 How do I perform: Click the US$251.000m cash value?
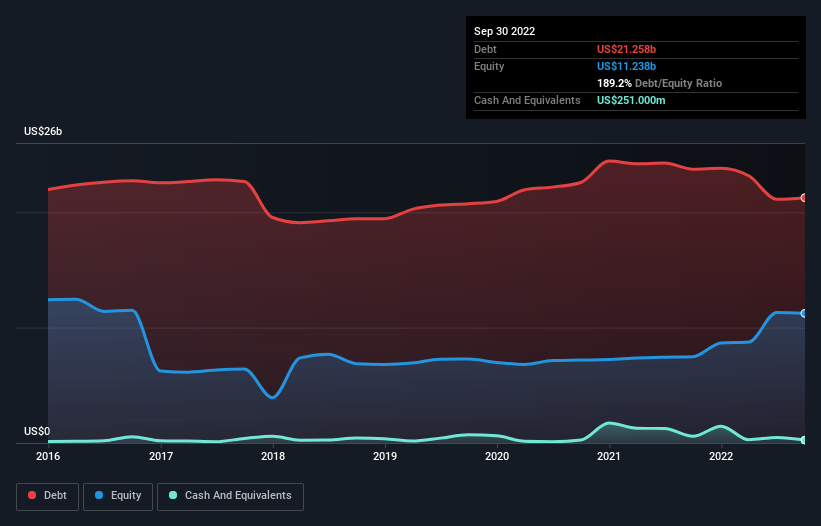[x=631, y=100]
